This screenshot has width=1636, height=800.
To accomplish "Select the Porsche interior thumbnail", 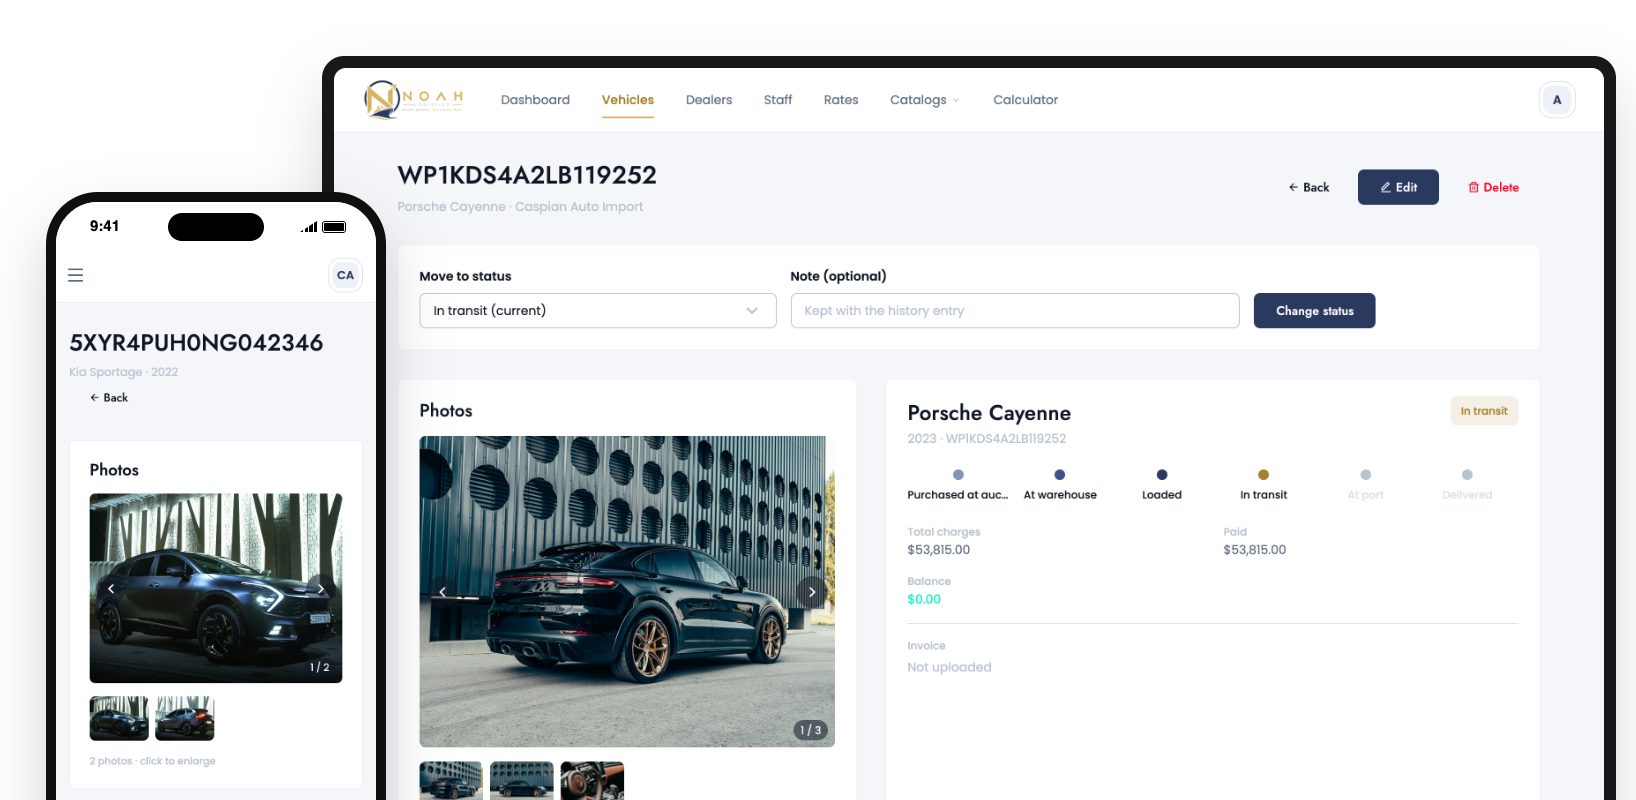I will [x=592, y=781].
